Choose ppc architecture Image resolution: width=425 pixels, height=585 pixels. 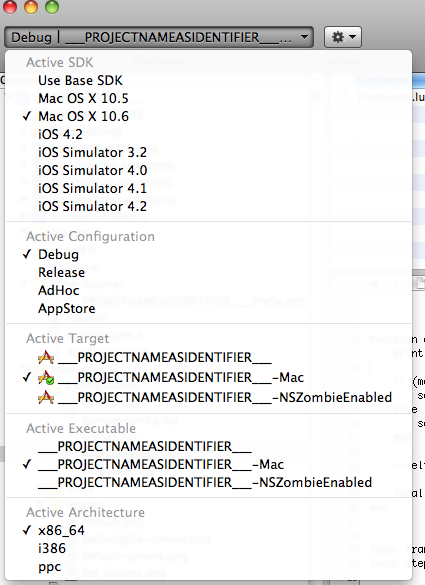(49, 567)
